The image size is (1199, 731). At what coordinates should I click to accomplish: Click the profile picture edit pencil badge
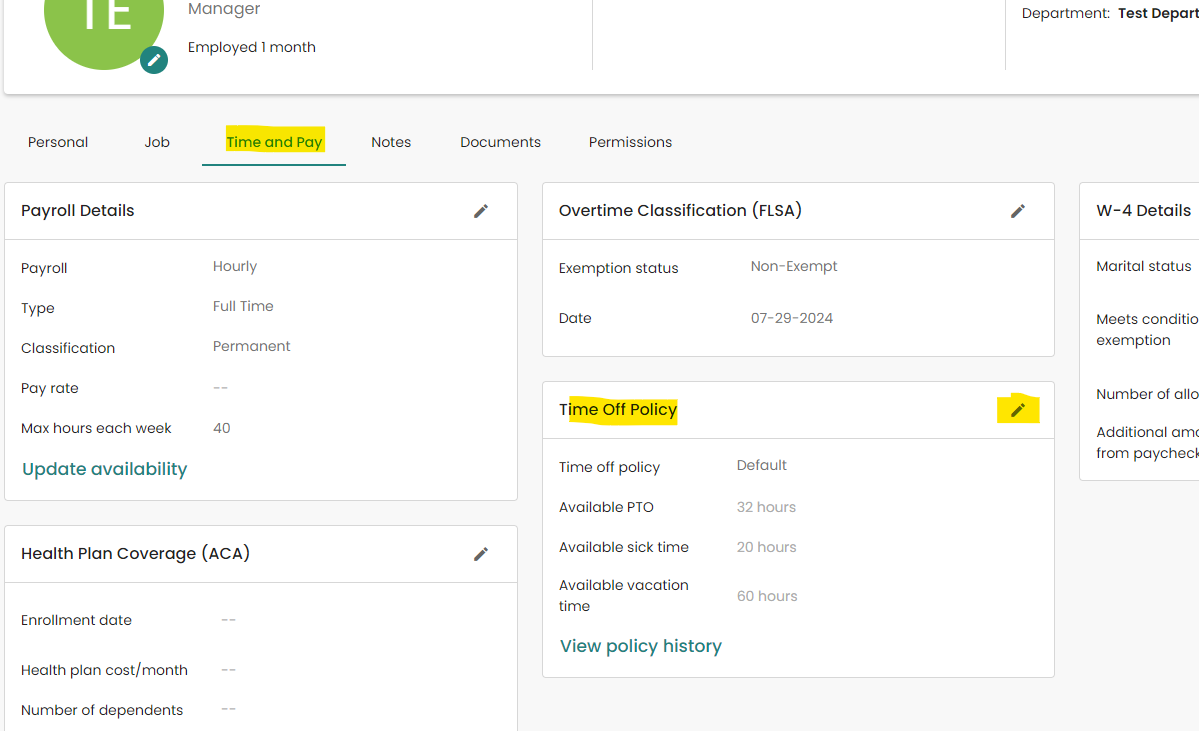(154, 60)
